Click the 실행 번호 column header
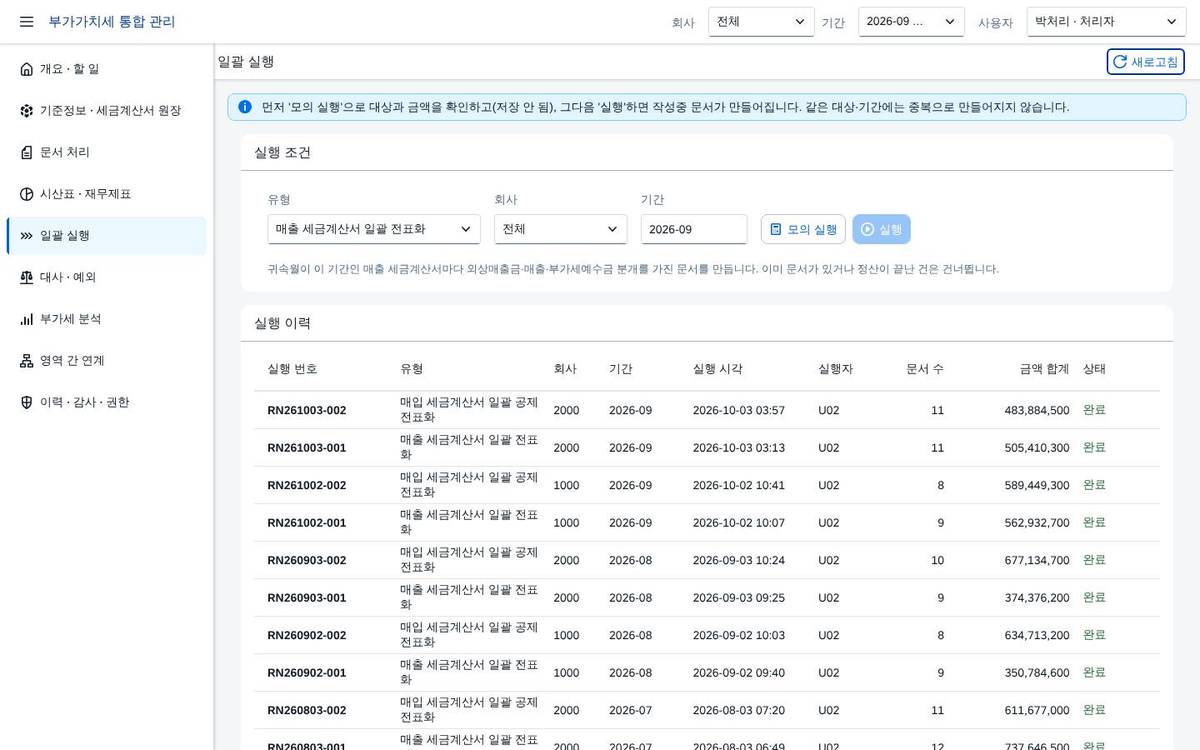1200x750 pixels. pyautogui.click(x=292, y=369)
